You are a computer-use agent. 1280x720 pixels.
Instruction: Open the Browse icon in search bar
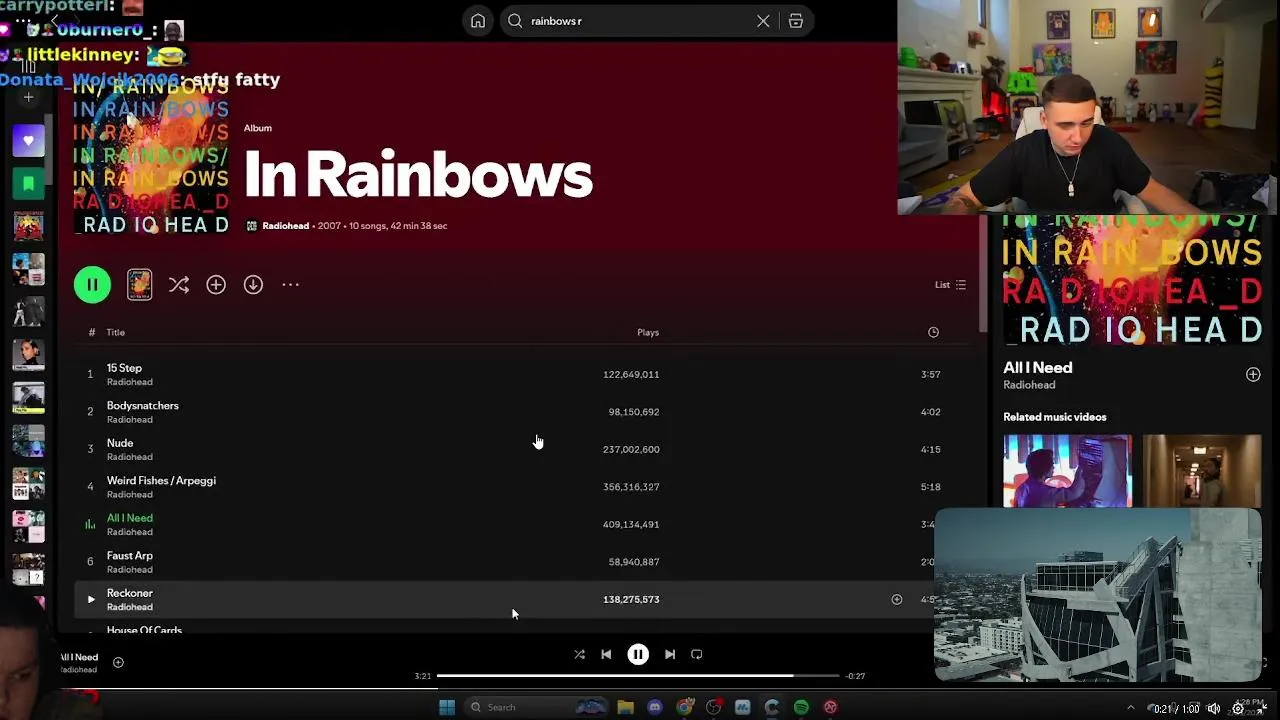pos(796,21)
